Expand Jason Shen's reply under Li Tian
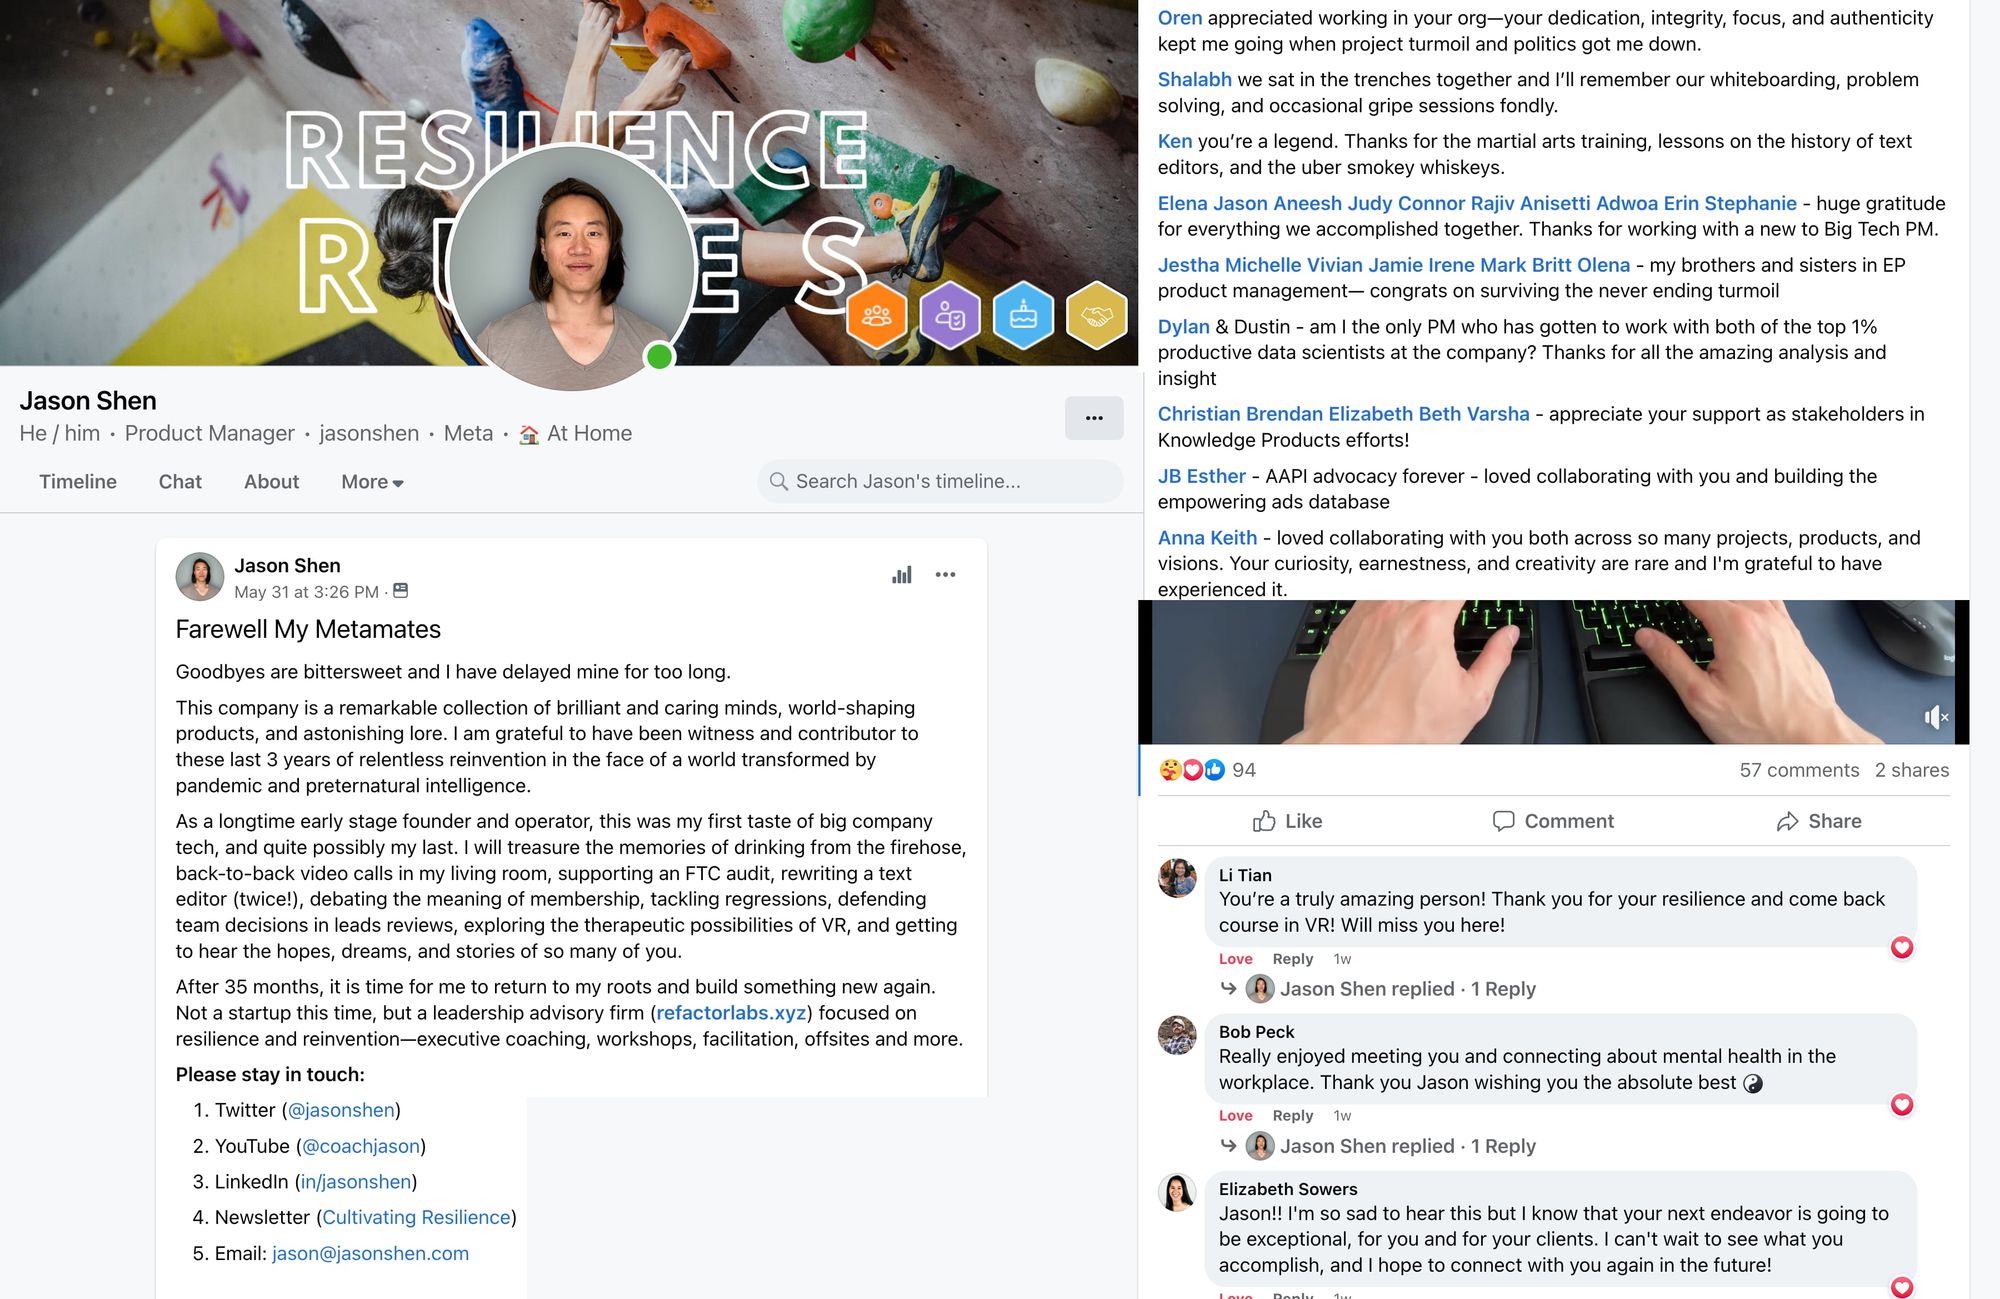The width and height of the screenshot is (2000, 1299). point(1391,989)
